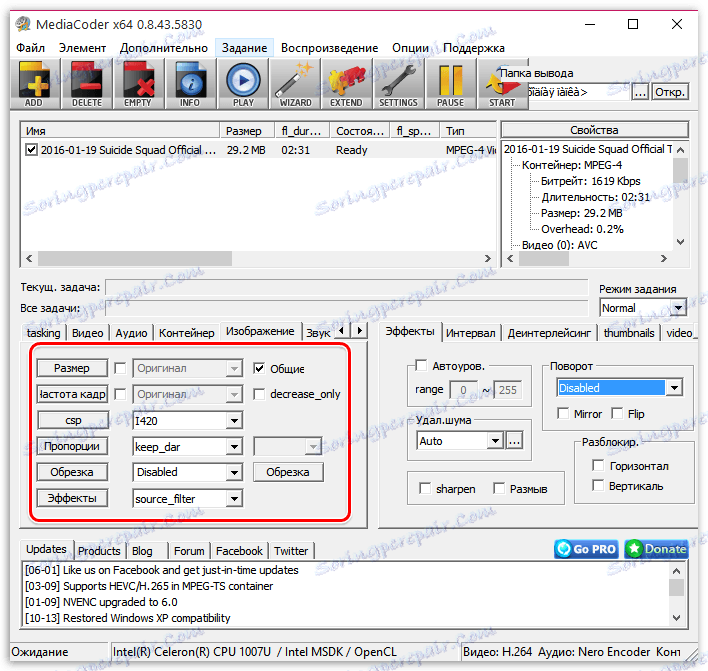This screenshot has width=708, height=671.
Task: Click the Пропорции button
Action: click(x=72, y=446)
